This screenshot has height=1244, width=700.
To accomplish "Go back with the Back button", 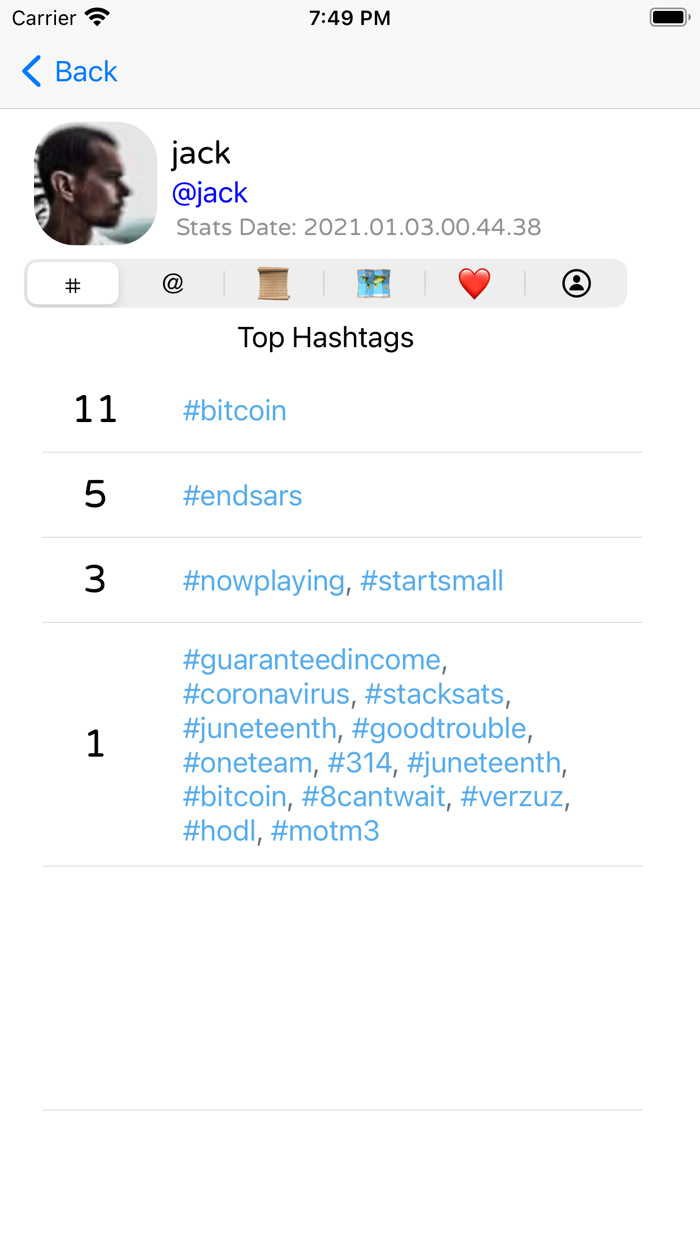I will (70, 72).
